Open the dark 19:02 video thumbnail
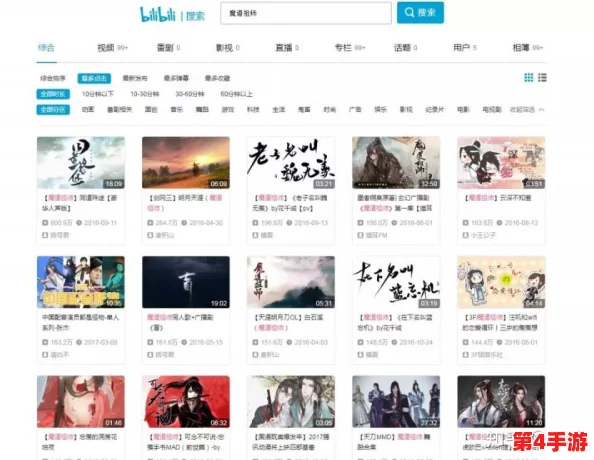The width and height of the screenshot is (594, 460). coord(186,282)
